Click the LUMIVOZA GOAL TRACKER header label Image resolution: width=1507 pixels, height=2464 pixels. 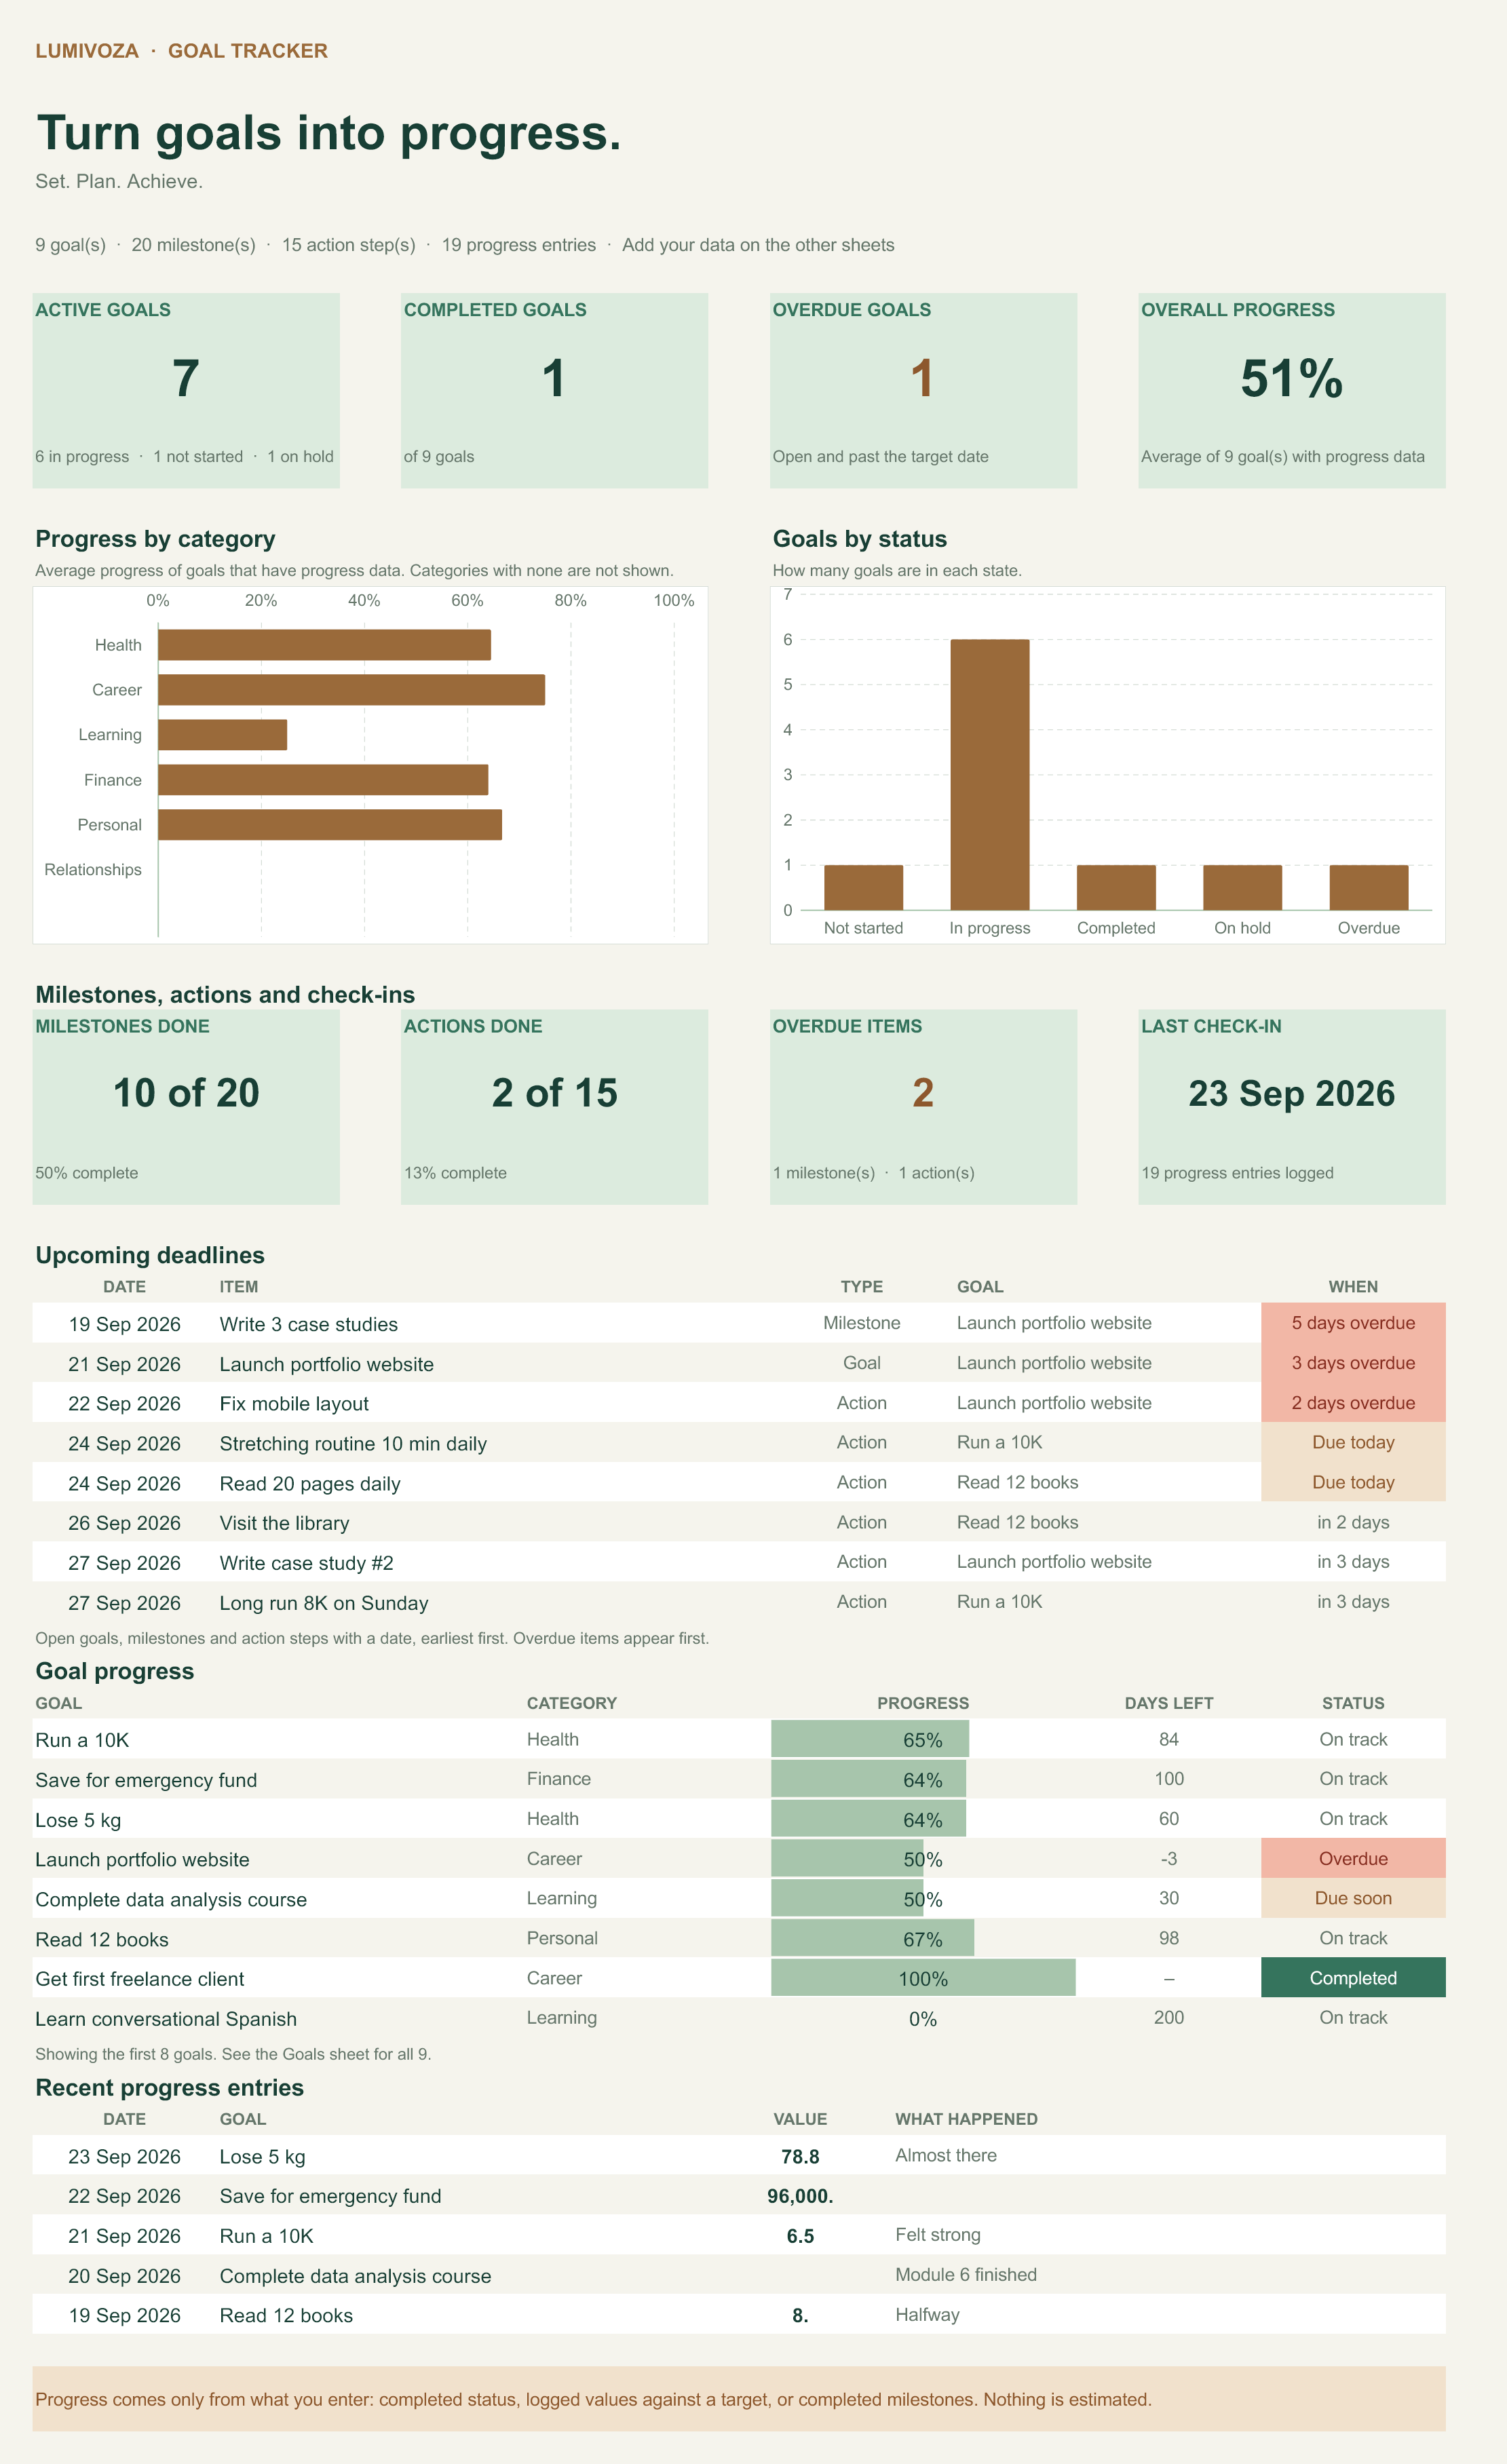pos(181,51)
